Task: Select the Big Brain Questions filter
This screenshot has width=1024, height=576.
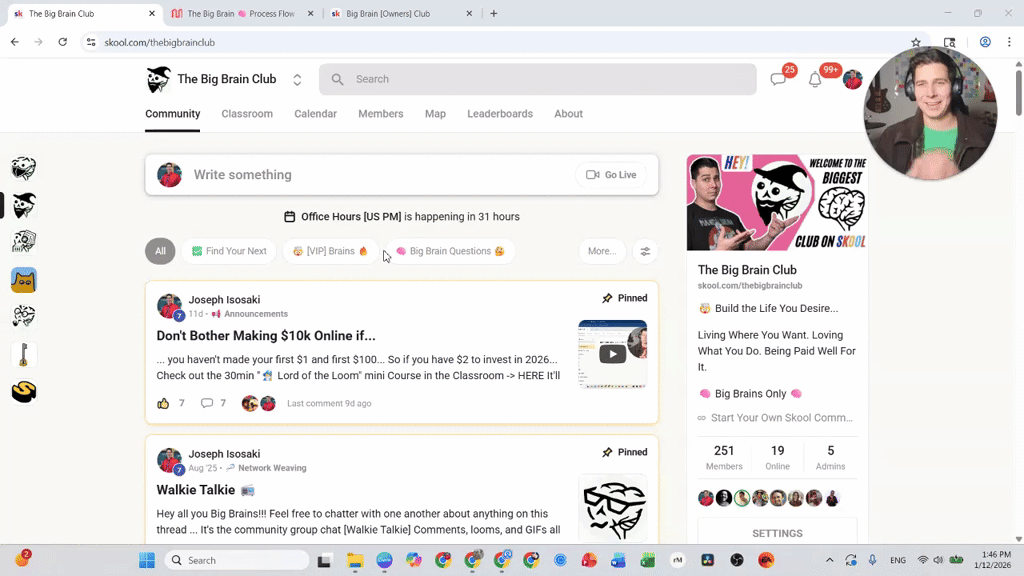Action: coord(450,251)
